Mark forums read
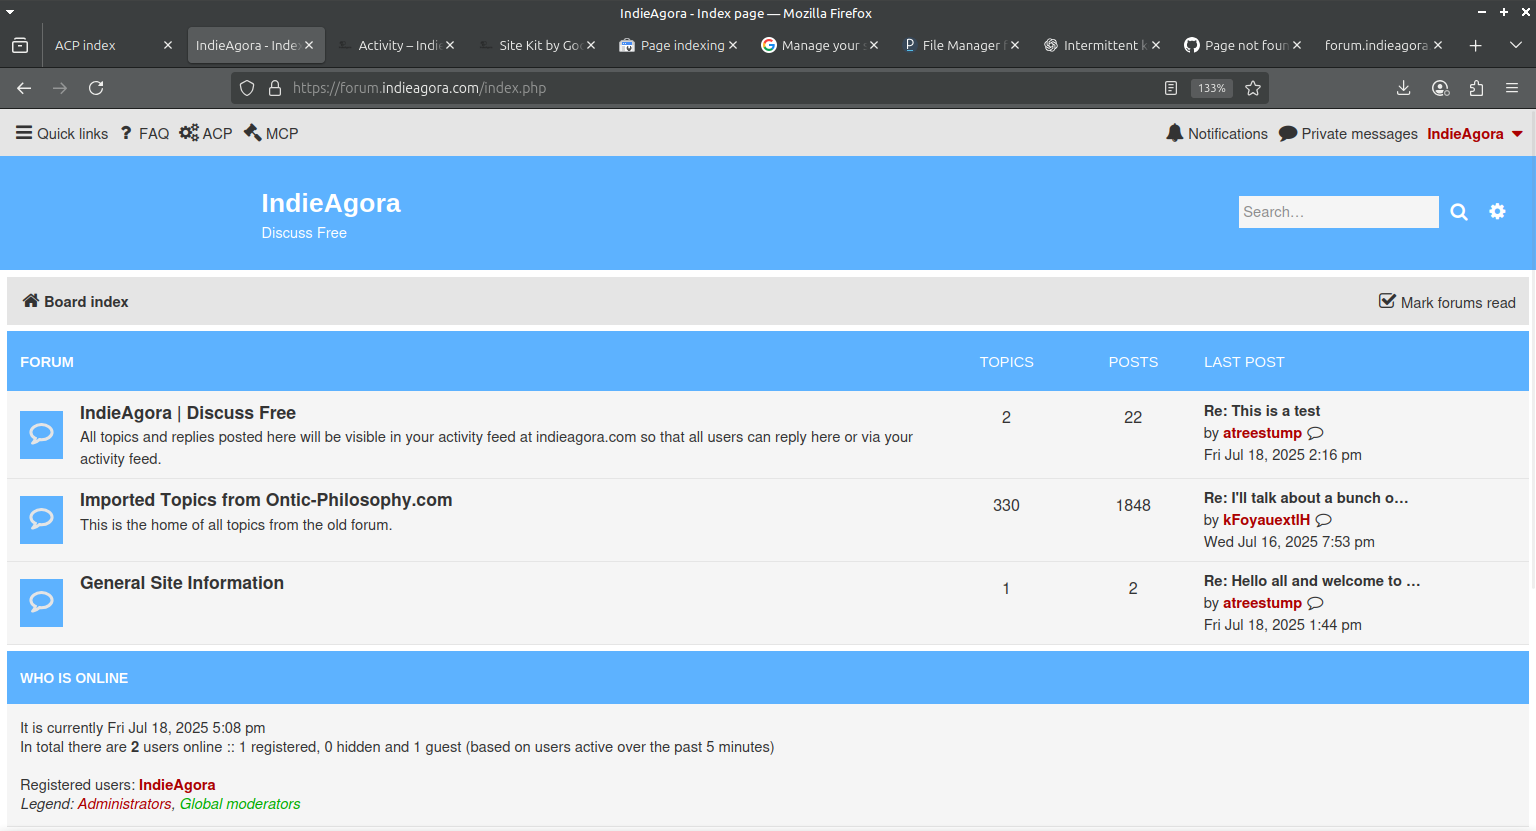Image resolution: width=1536 pixels, height=831 pixels. click(1447, 302)
